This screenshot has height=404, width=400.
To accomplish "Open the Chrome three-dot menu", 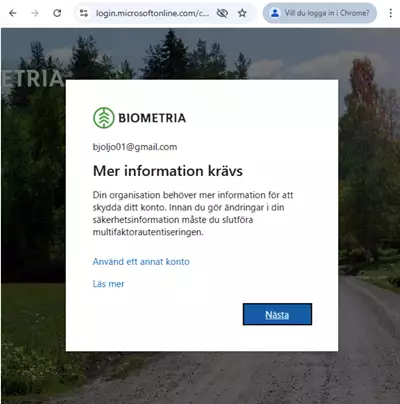I will [x=390, y=13].
